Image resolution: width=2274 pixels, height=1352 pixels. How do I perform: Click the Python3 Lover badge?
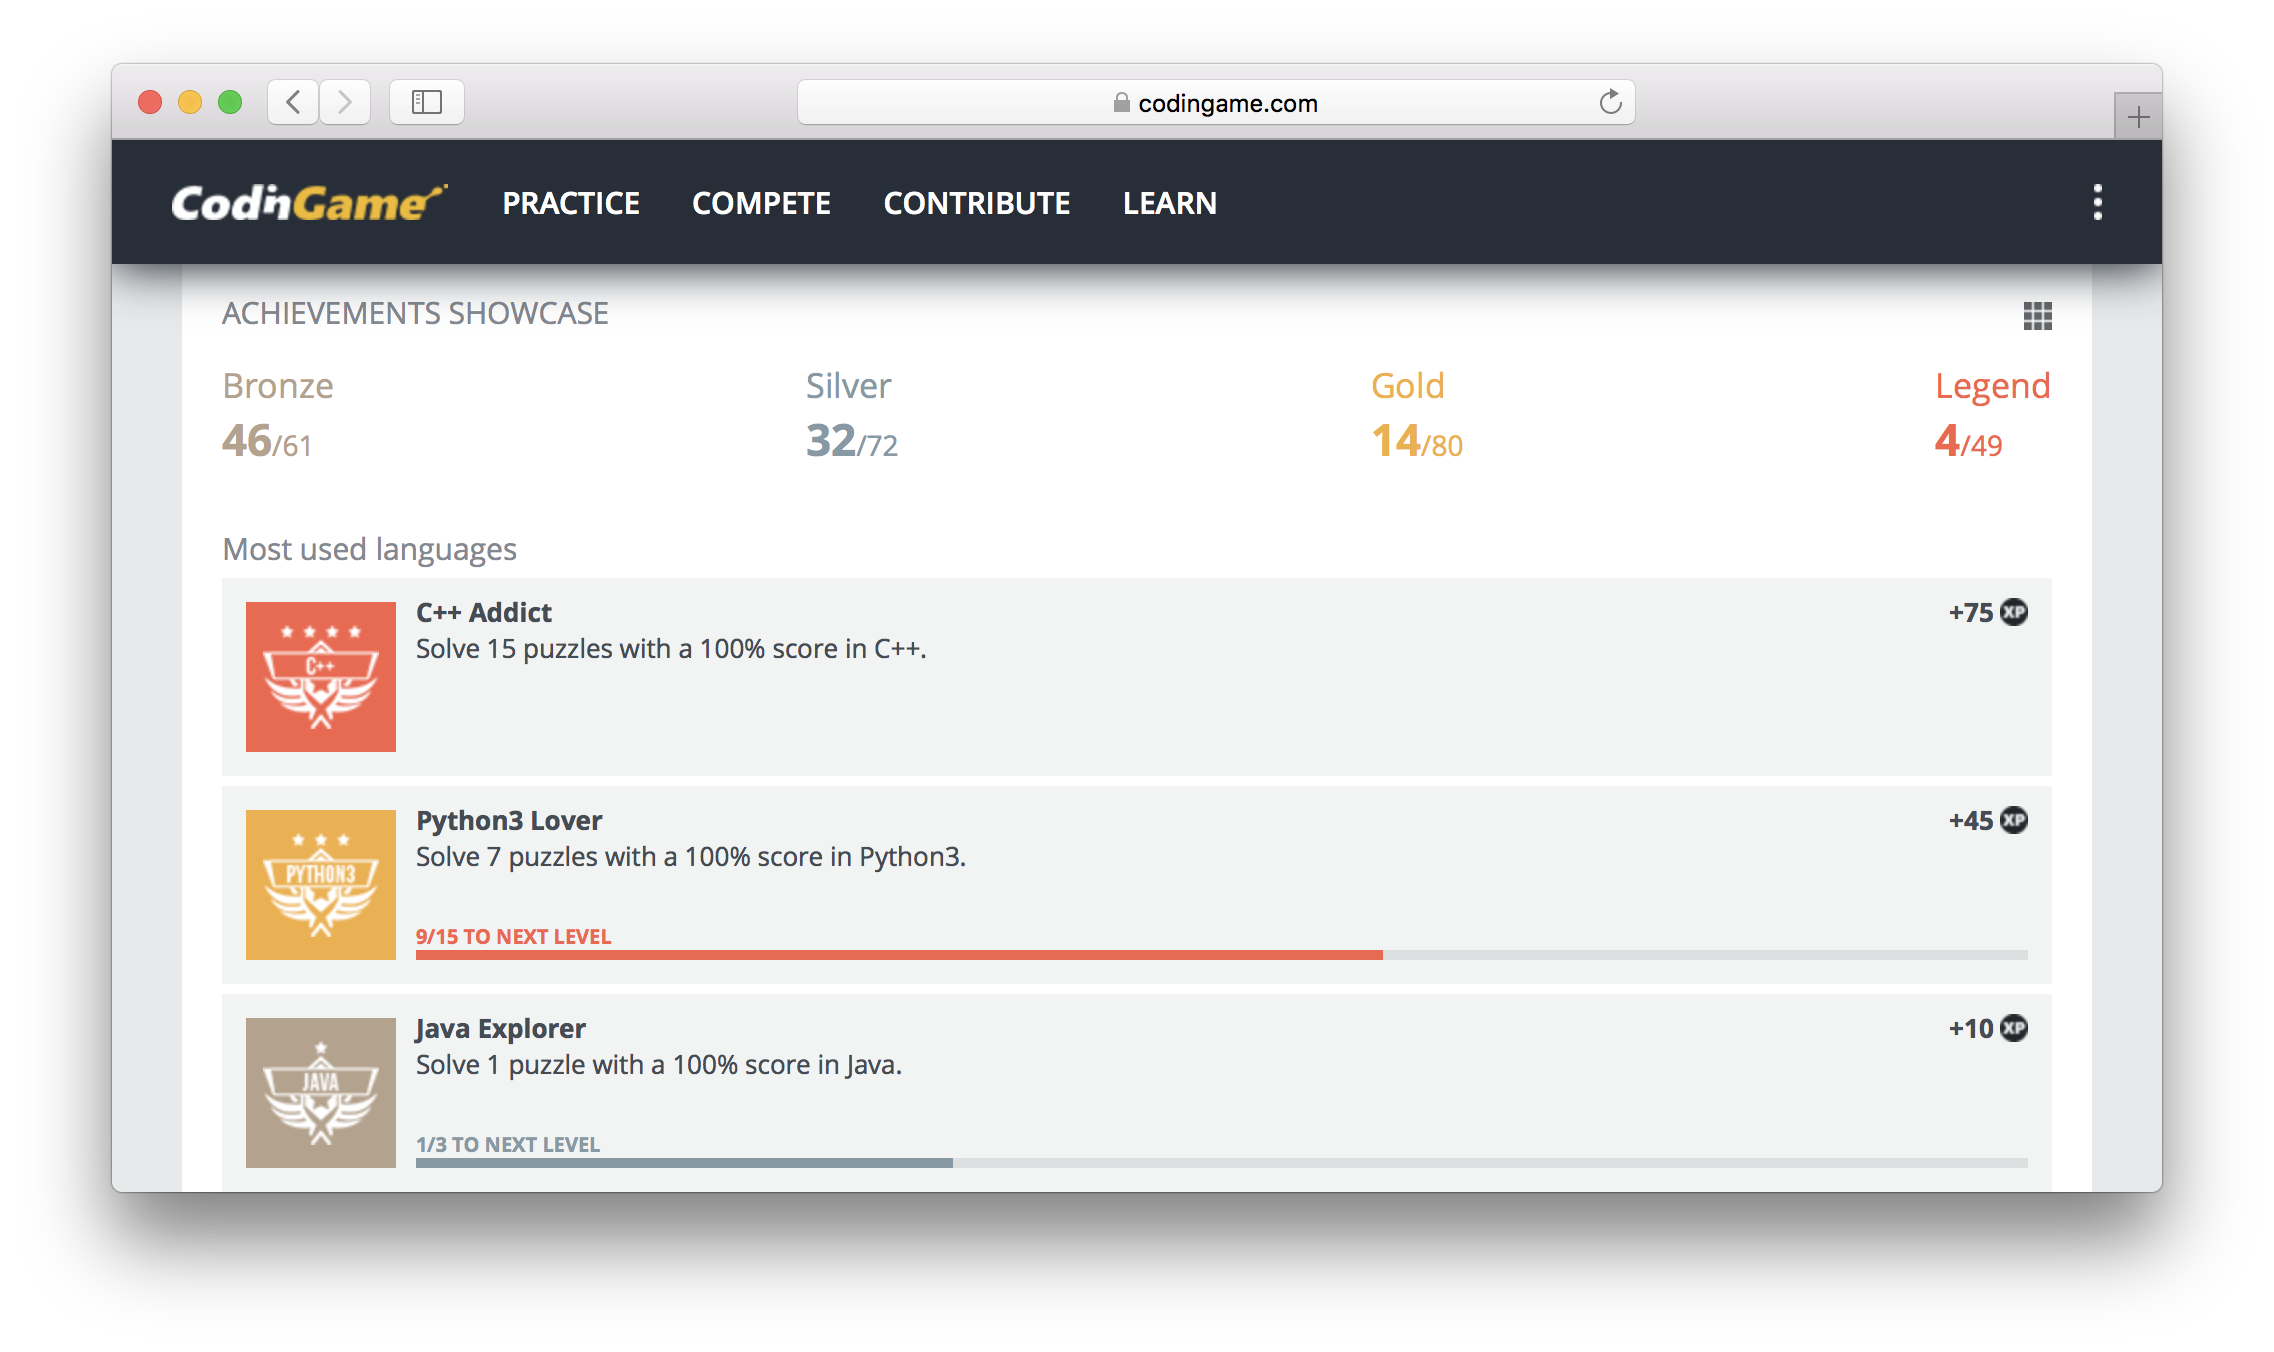[321, 885]
